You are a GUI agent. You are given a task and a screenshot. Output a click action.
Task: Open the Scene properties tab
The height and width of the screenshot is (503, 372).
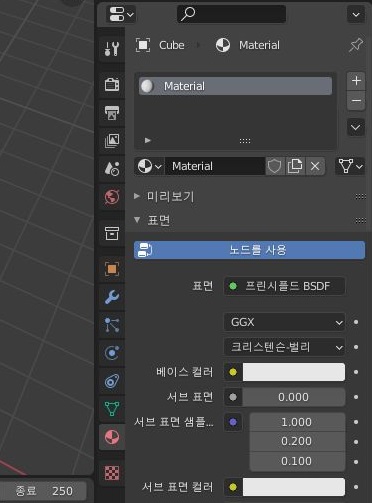(112, 169)
